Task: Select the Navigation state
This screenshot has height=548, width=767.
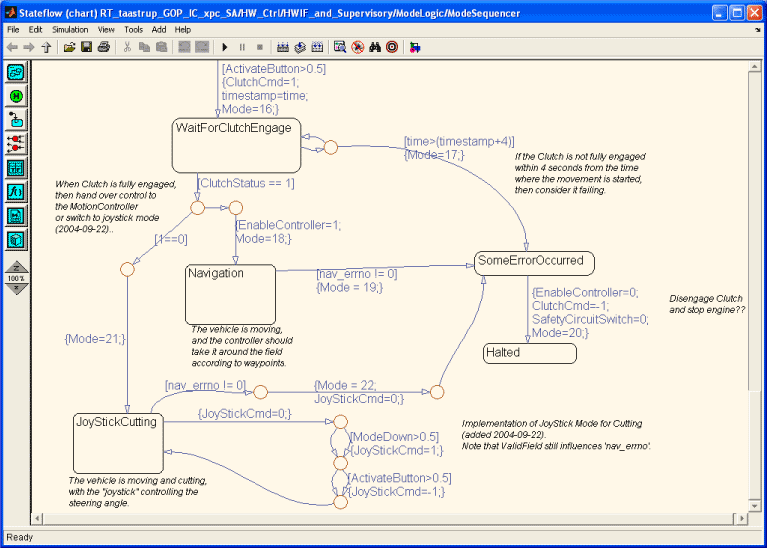Action: (x=230, y=295)
